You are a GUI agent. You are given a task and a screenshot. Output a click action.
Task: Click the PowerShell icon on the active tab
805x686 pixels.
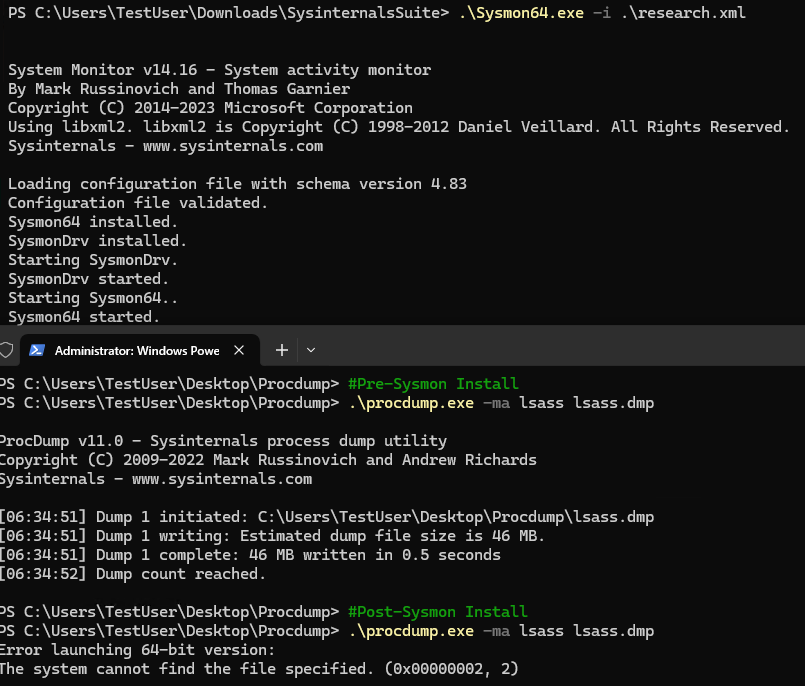click(37, 350)
